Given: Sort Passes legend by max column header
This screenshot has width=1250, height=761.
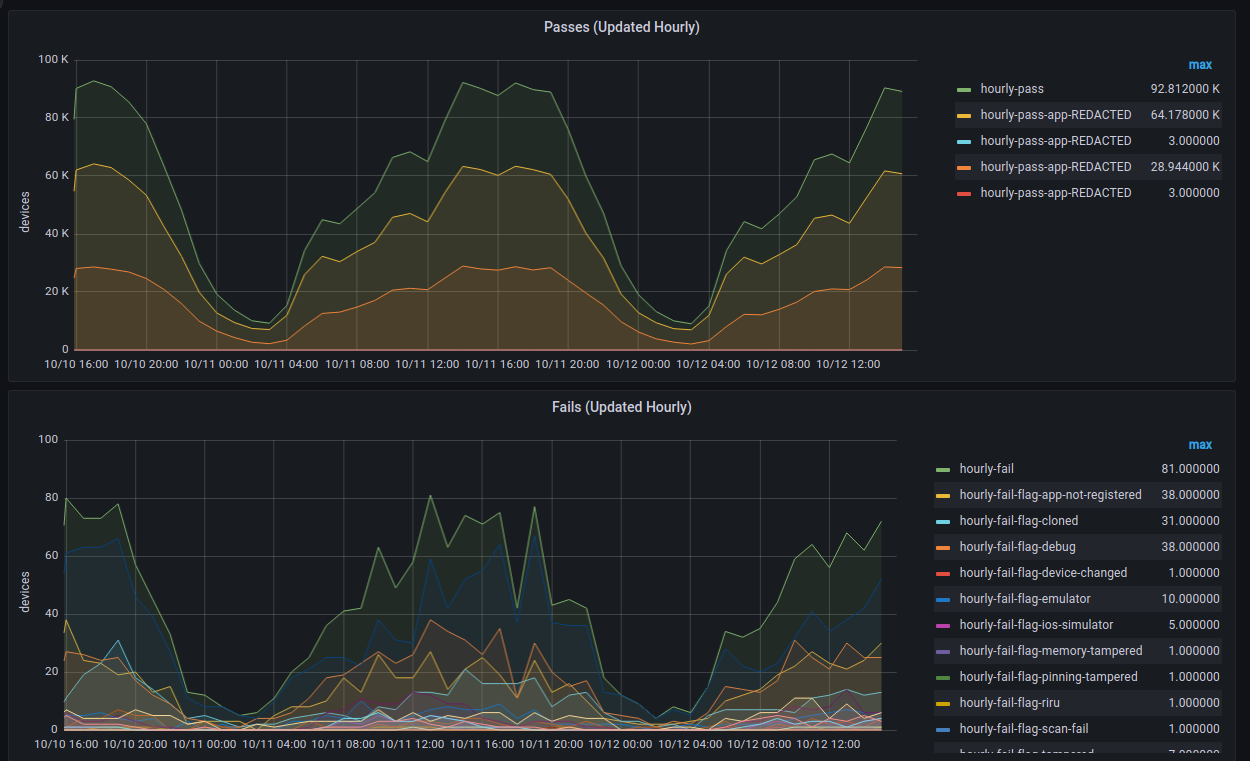Looking at the screenshot, I should coord(1200,65).
